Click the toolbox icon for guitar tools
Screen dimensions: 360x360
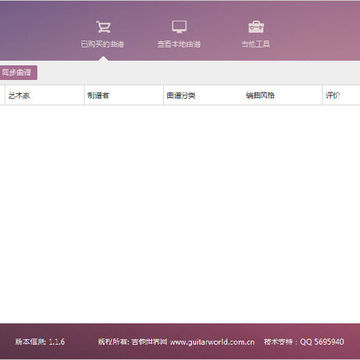[x=256, y=27]
